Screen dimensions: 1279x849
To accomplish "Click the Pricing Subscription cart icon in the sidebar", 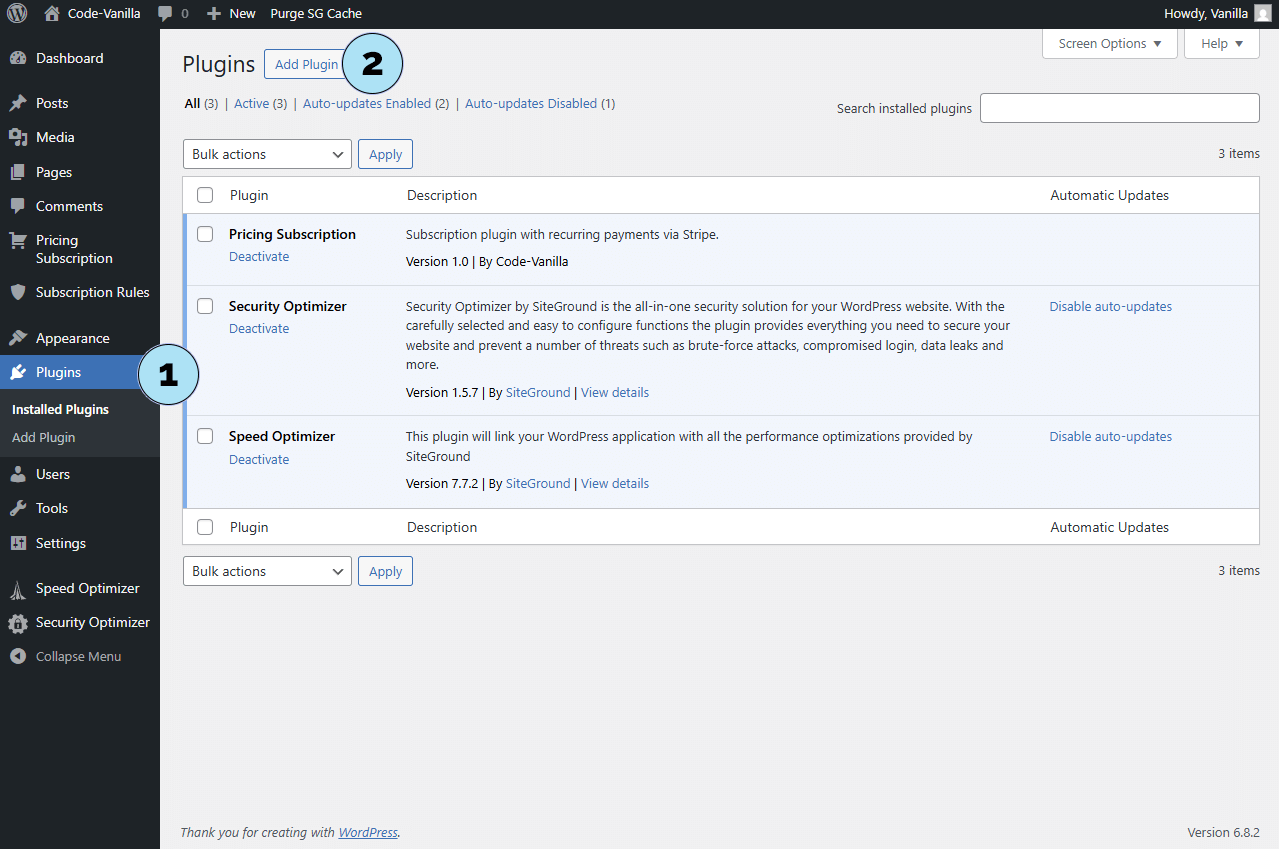I will point(18,241).
